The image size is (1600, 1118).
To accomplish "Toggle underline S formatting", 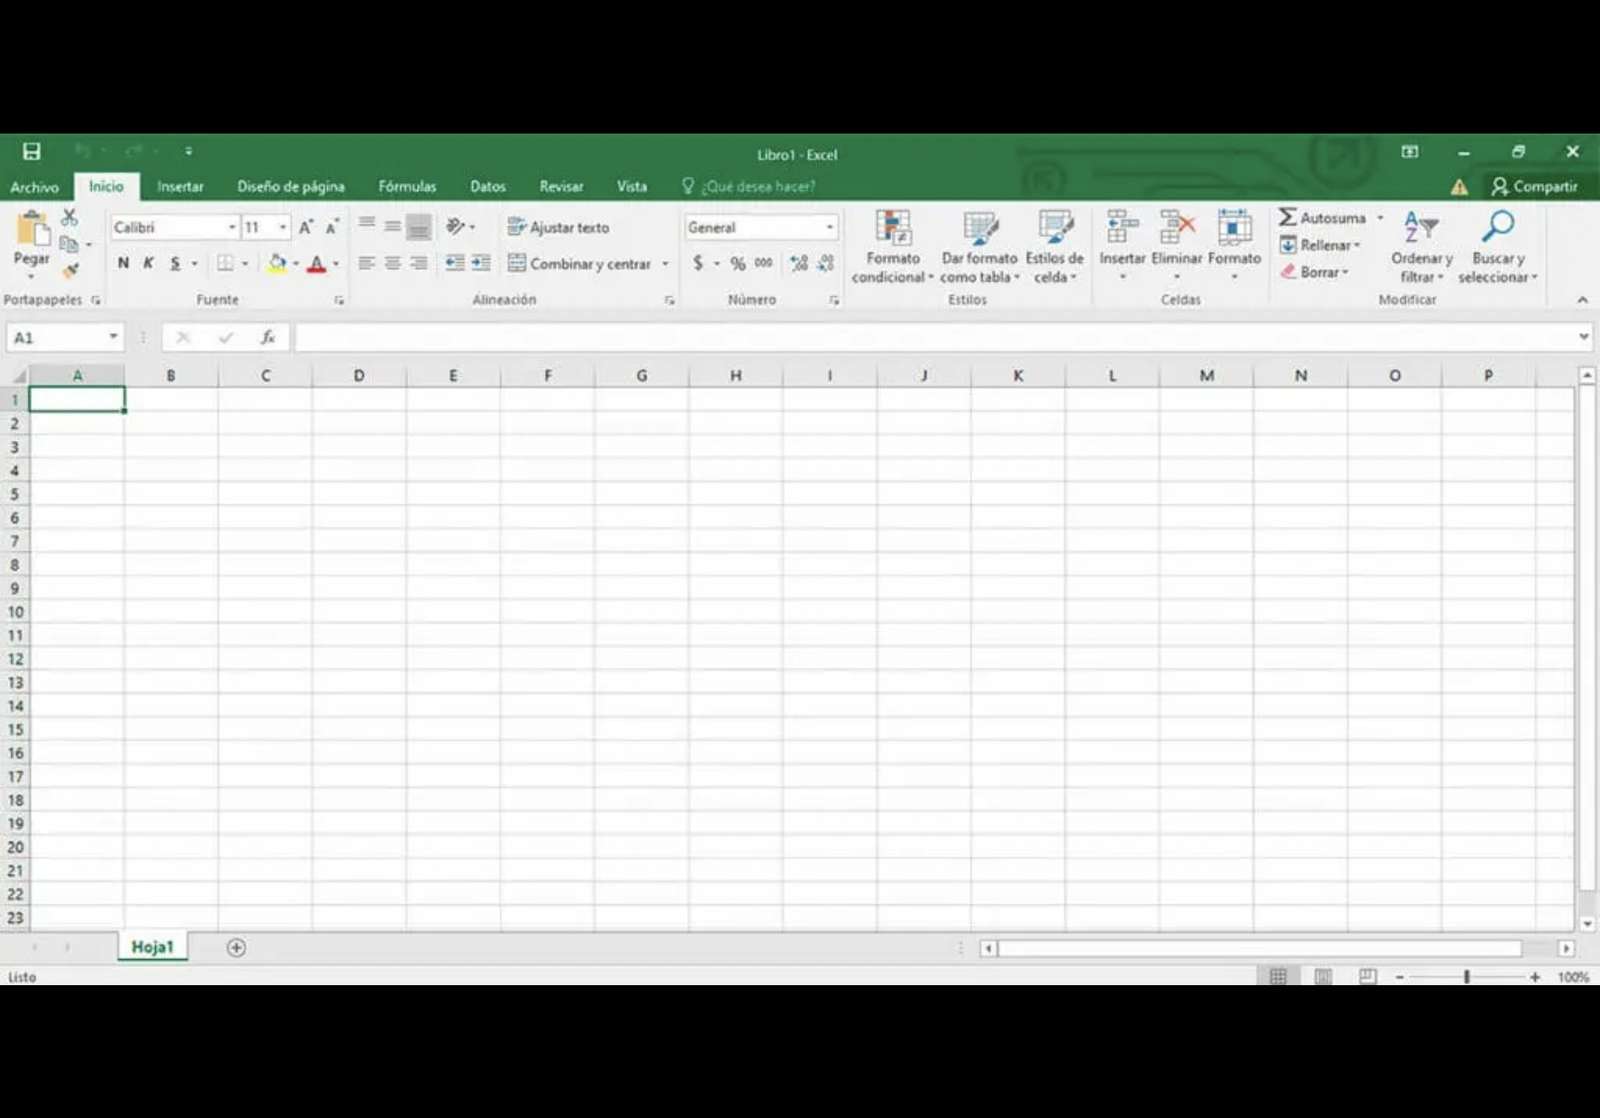I will [x=175, y=263].
